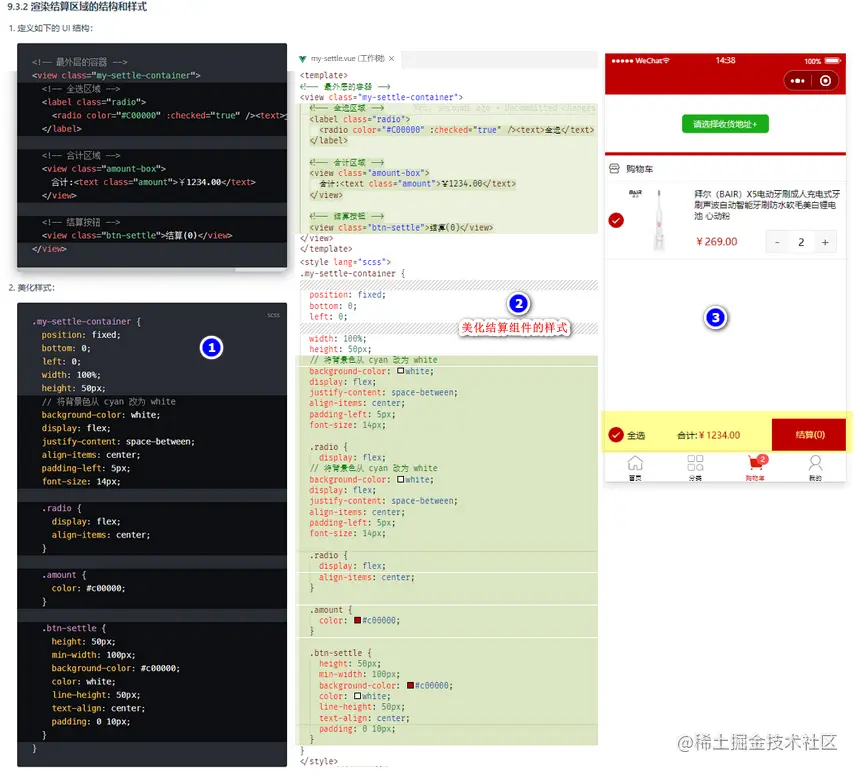Click '<style lang="scss">' line in editor

(x=345, y=262)
